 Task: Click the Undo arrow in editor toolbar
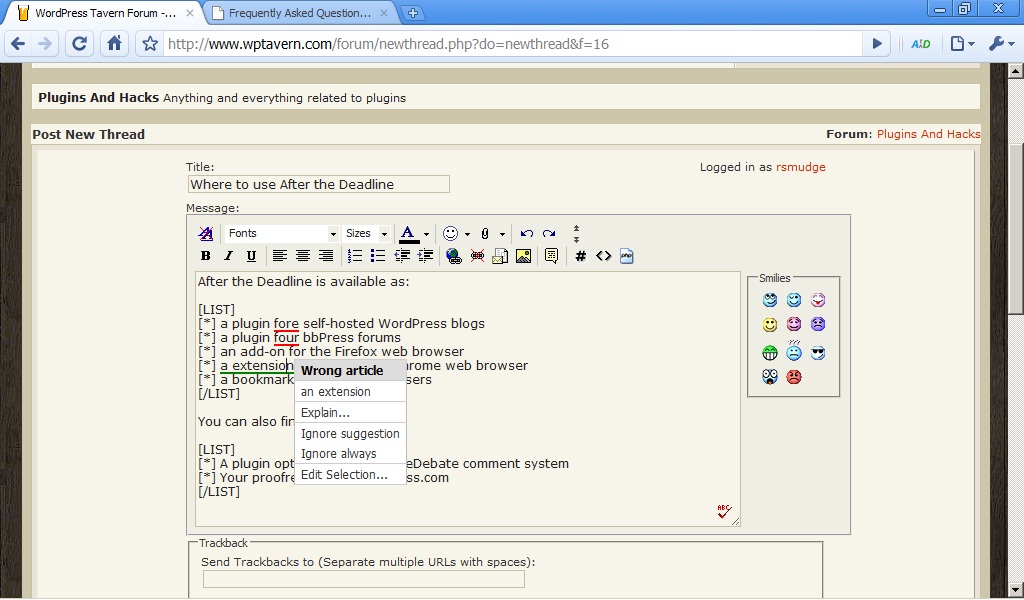[527, 233]
